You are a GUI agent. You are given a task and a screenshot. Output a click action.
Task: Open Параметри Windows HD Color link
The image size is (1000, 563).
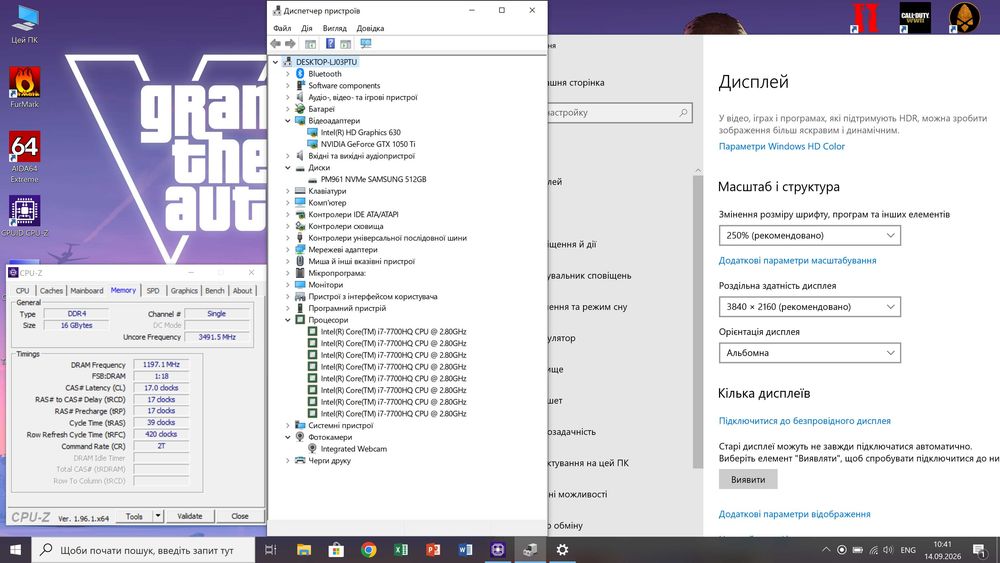tap(781, 147)
